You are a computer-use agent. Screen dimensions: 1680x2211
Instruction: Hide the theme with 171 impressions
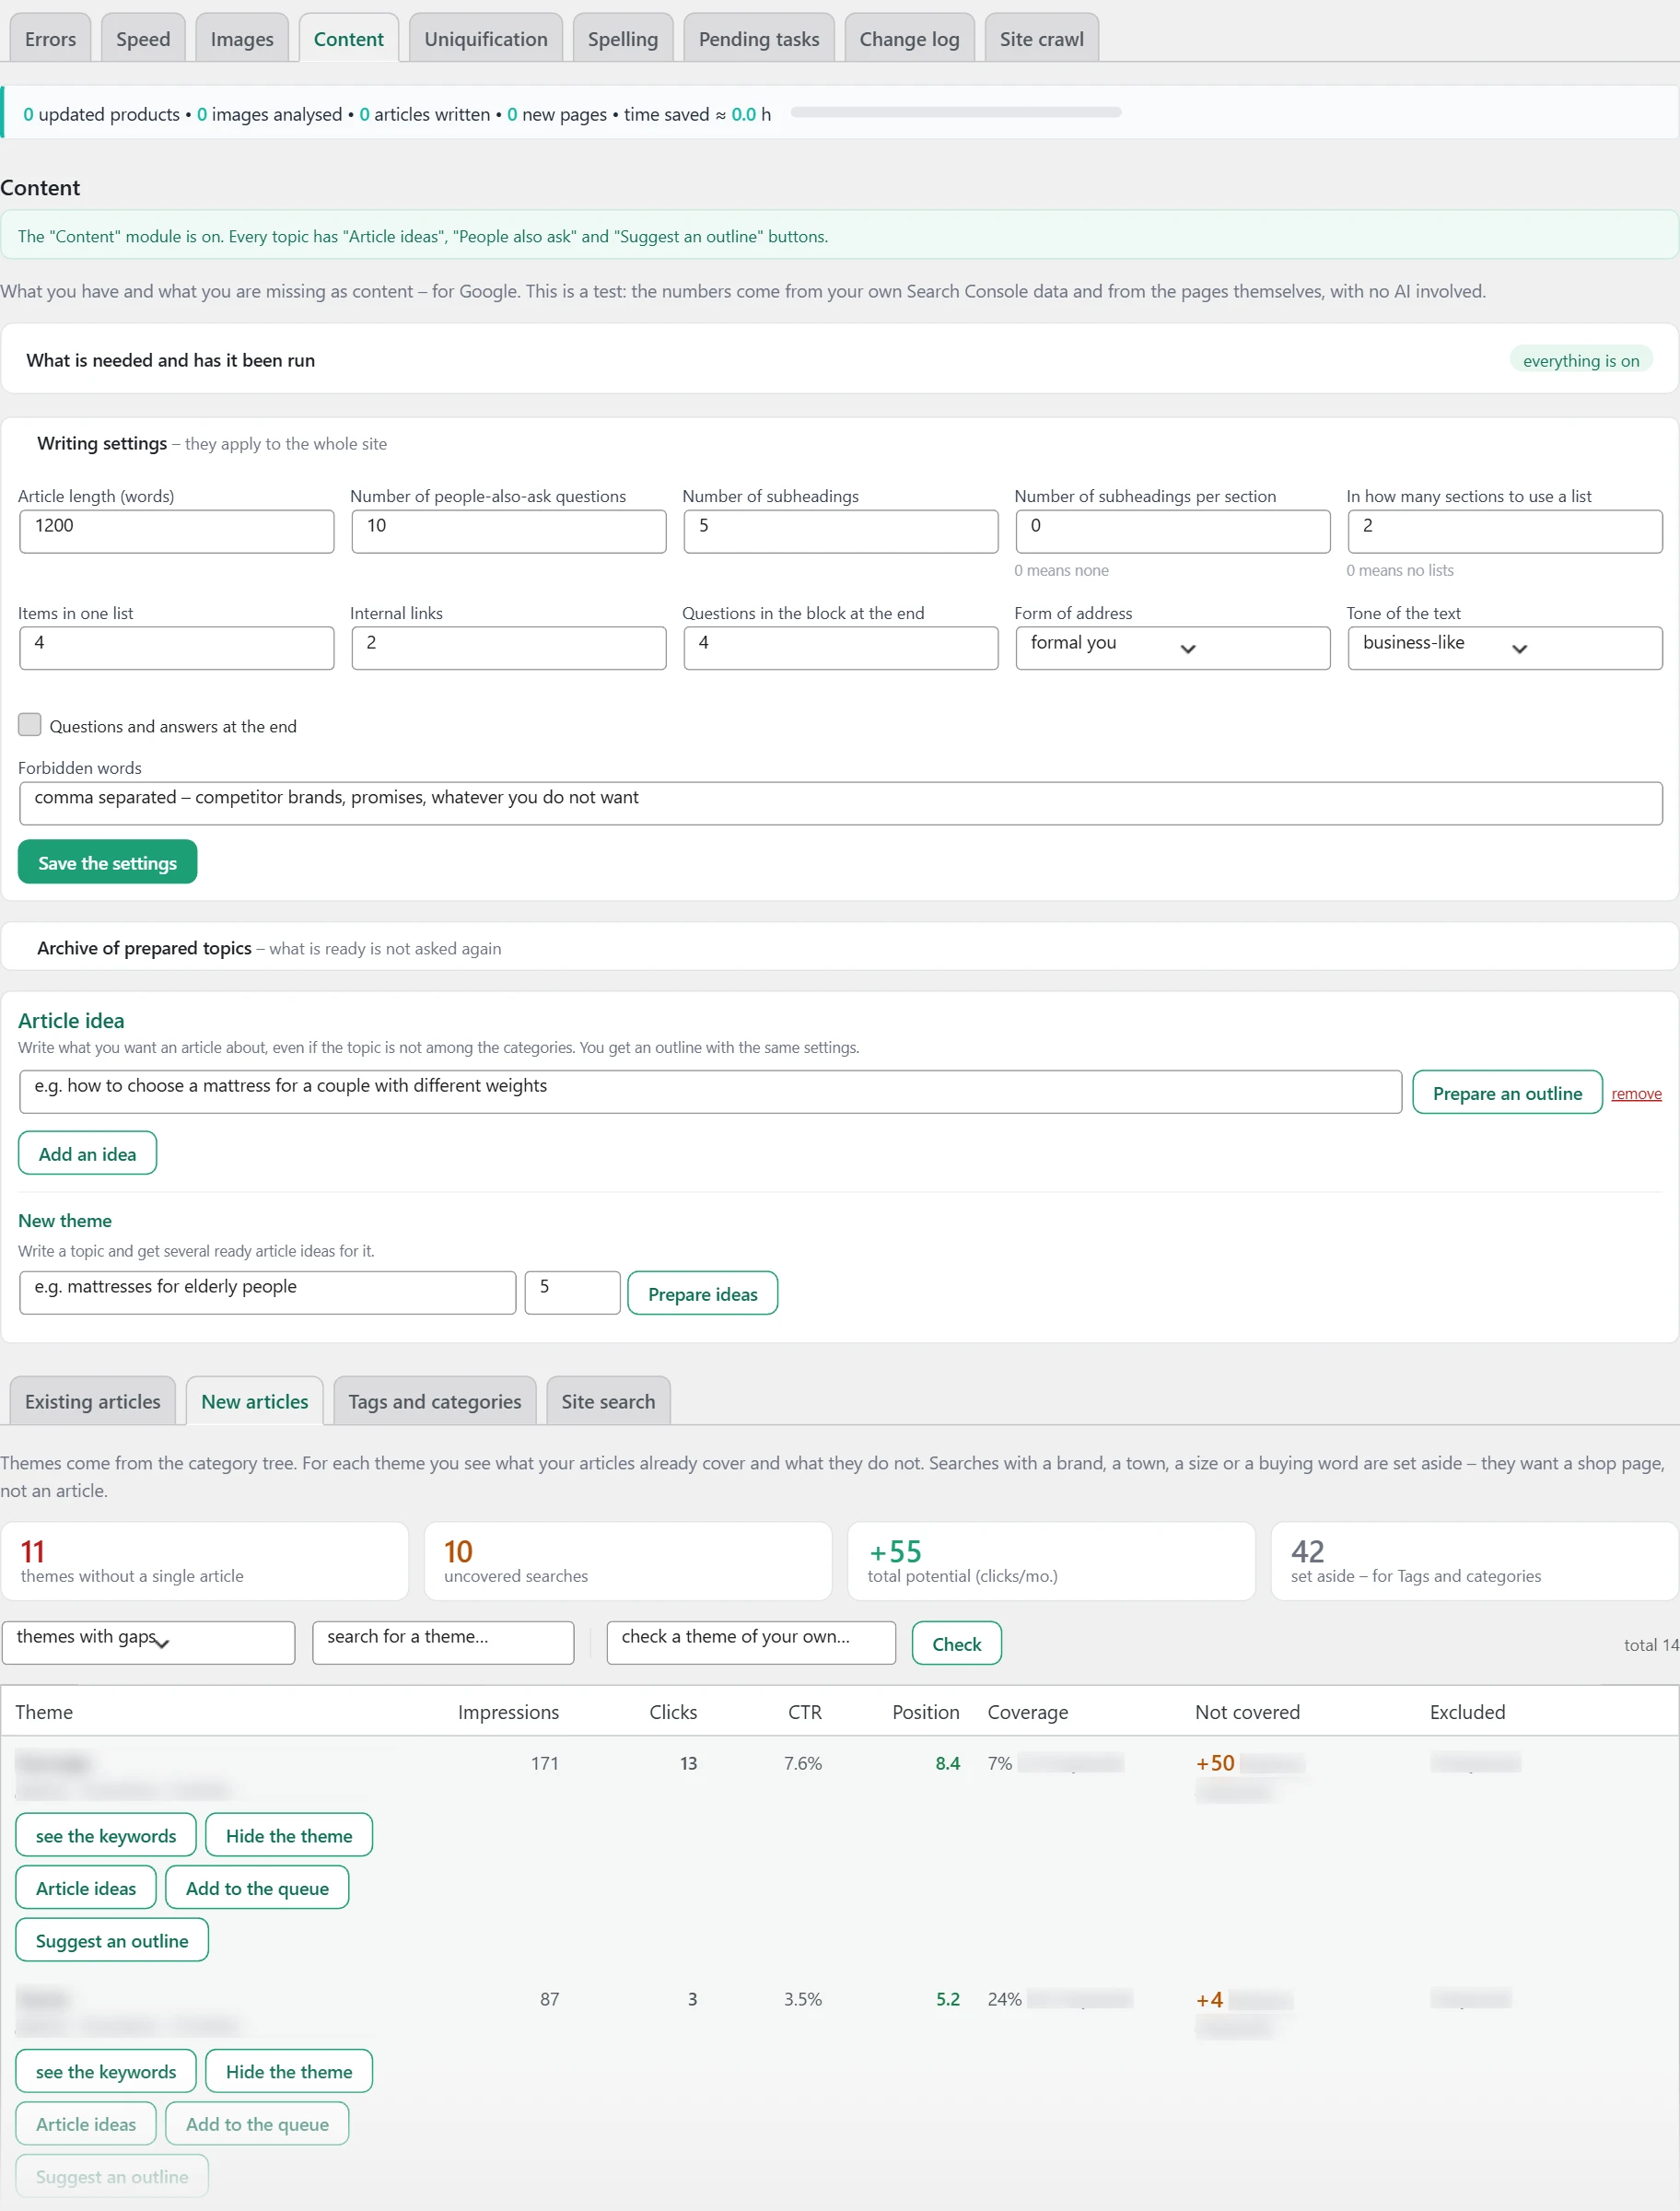coord(289,1834)
